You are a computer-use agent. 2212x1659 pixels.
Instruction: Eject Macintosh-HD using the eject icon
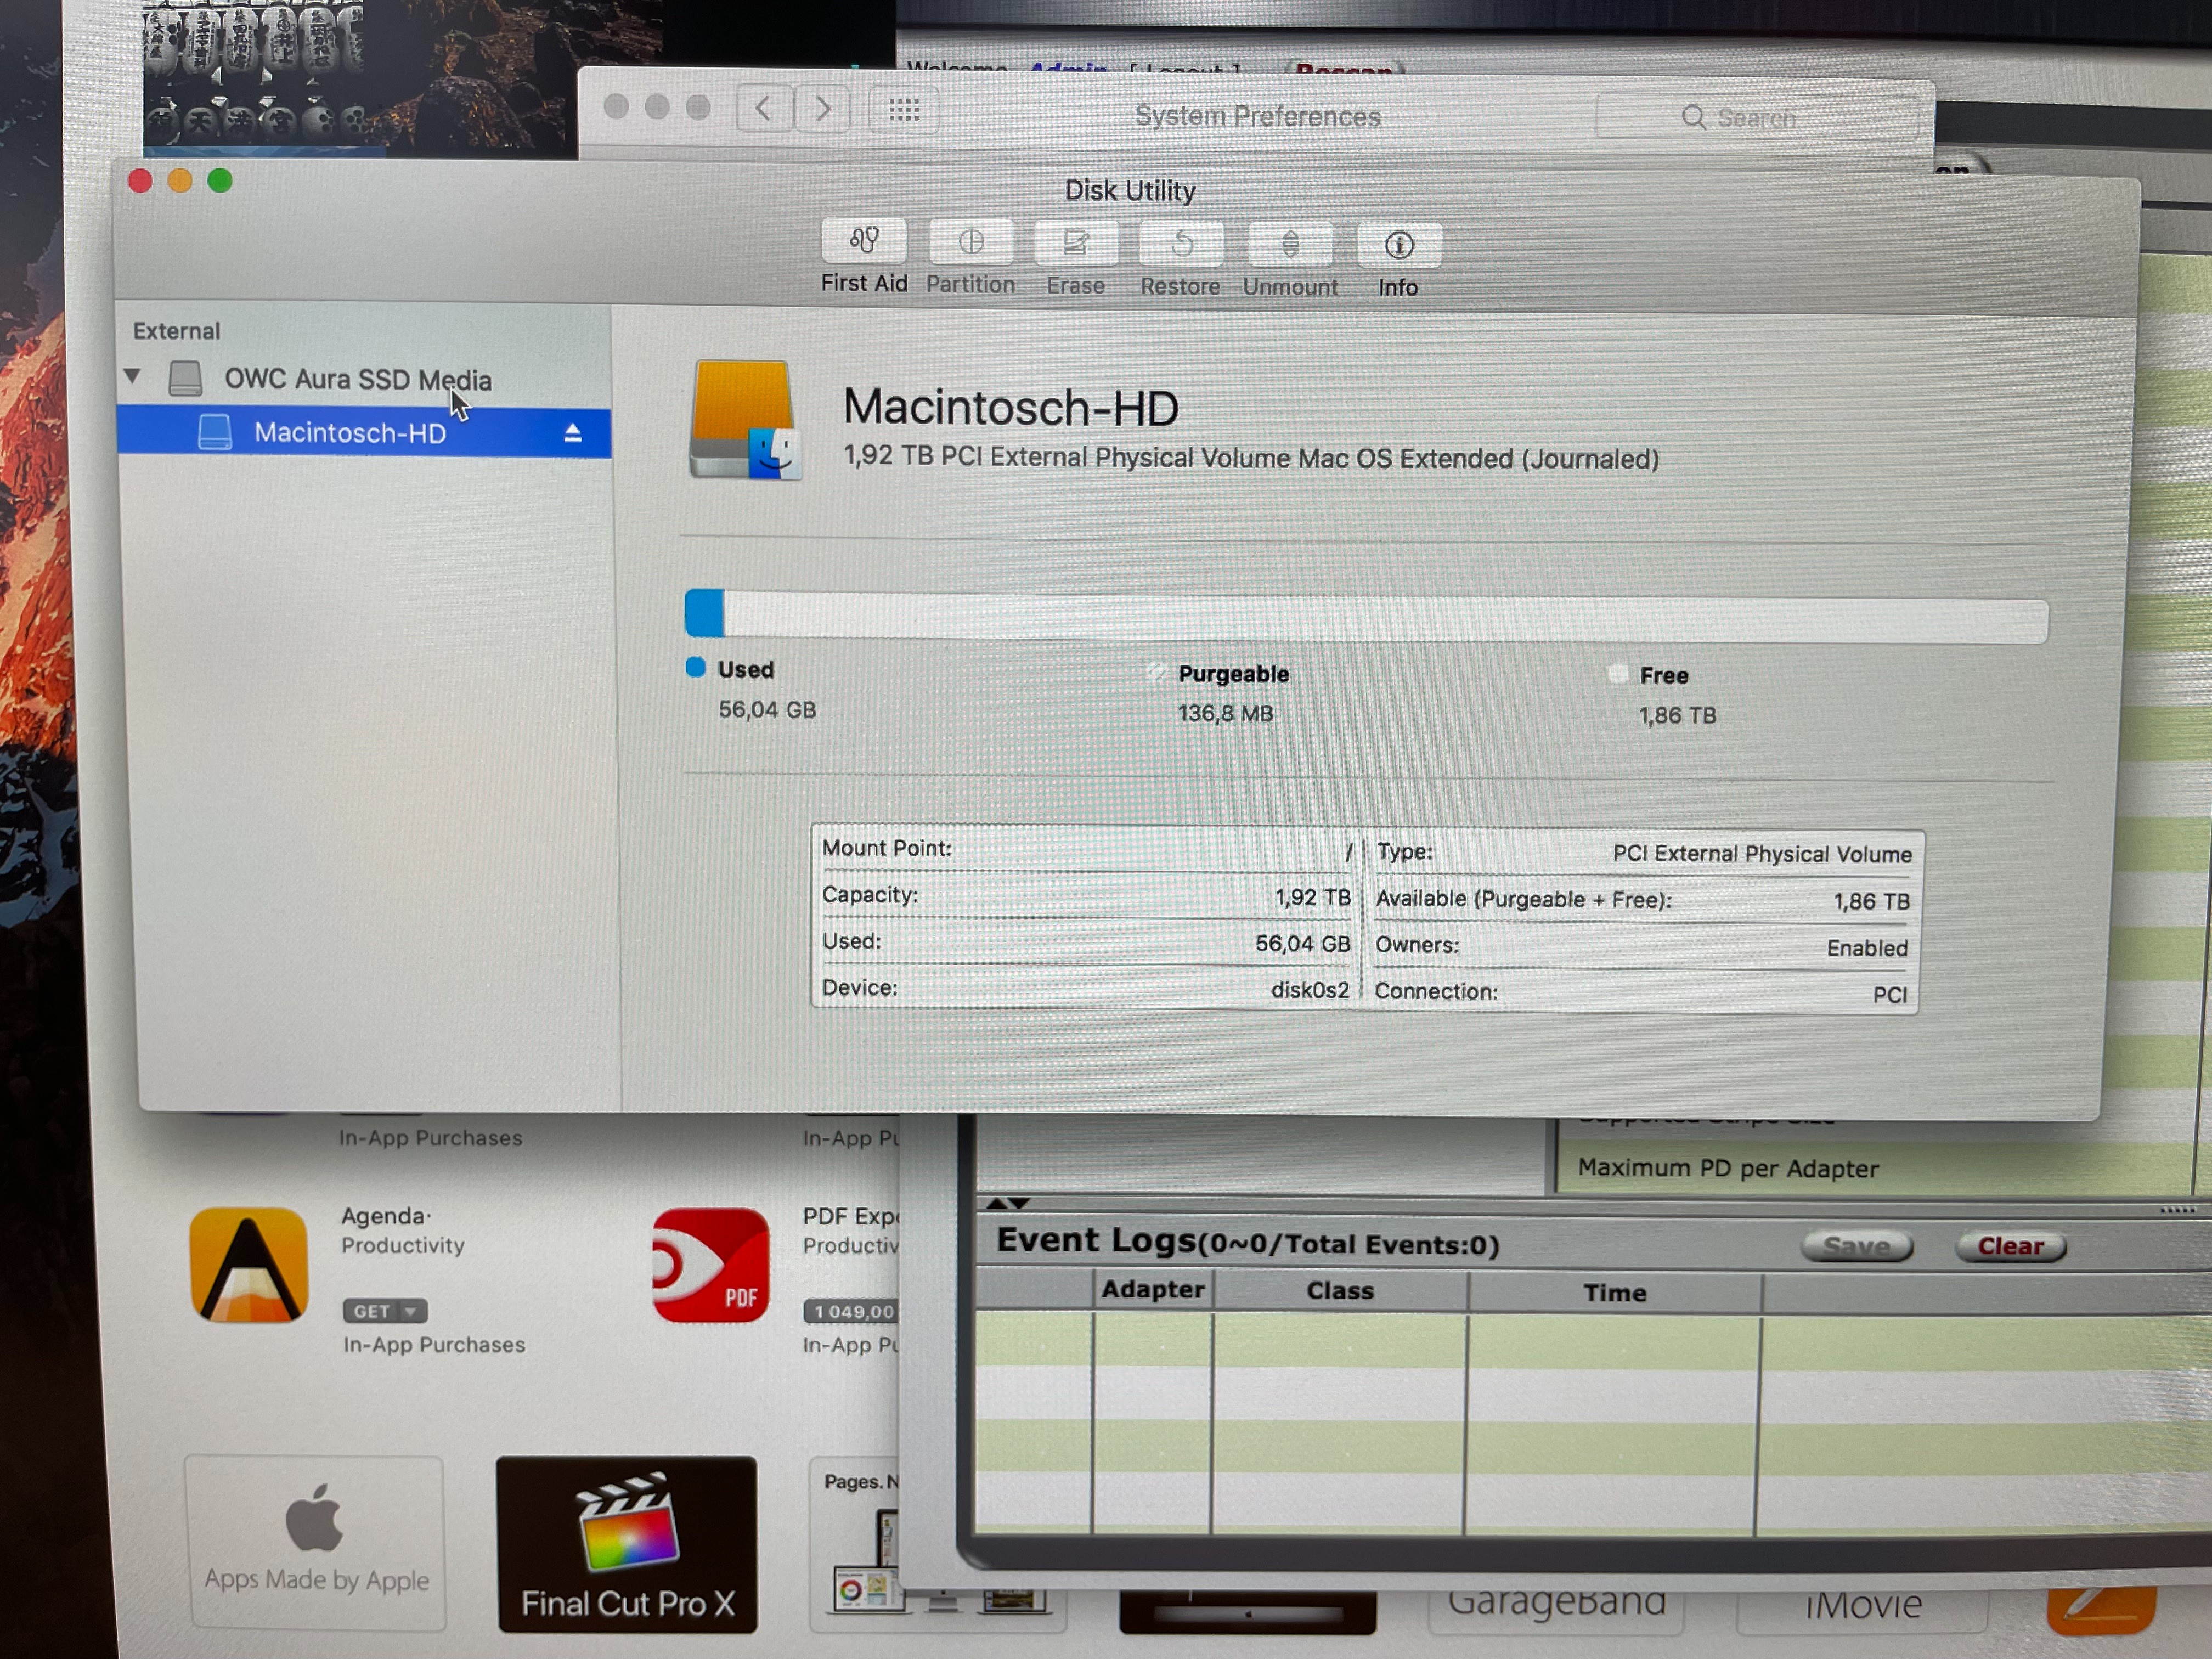point(572,433)
